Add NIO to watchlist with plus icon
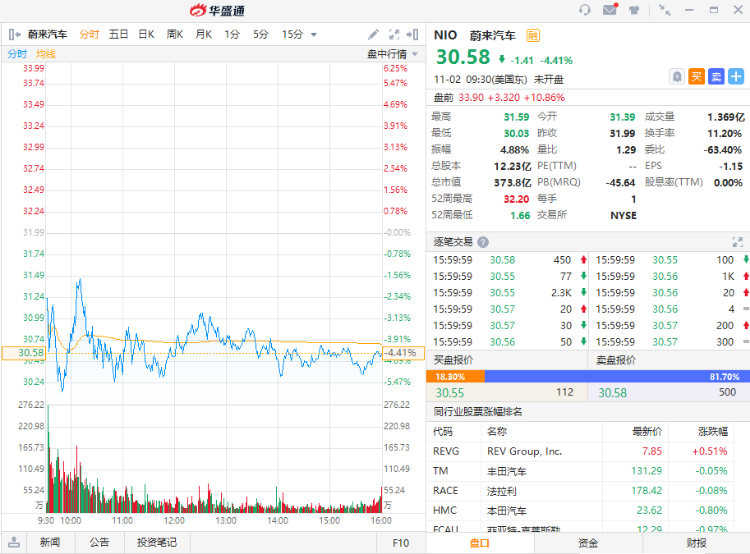This screenshot has height=554, width=750. (x=736, y=77)
